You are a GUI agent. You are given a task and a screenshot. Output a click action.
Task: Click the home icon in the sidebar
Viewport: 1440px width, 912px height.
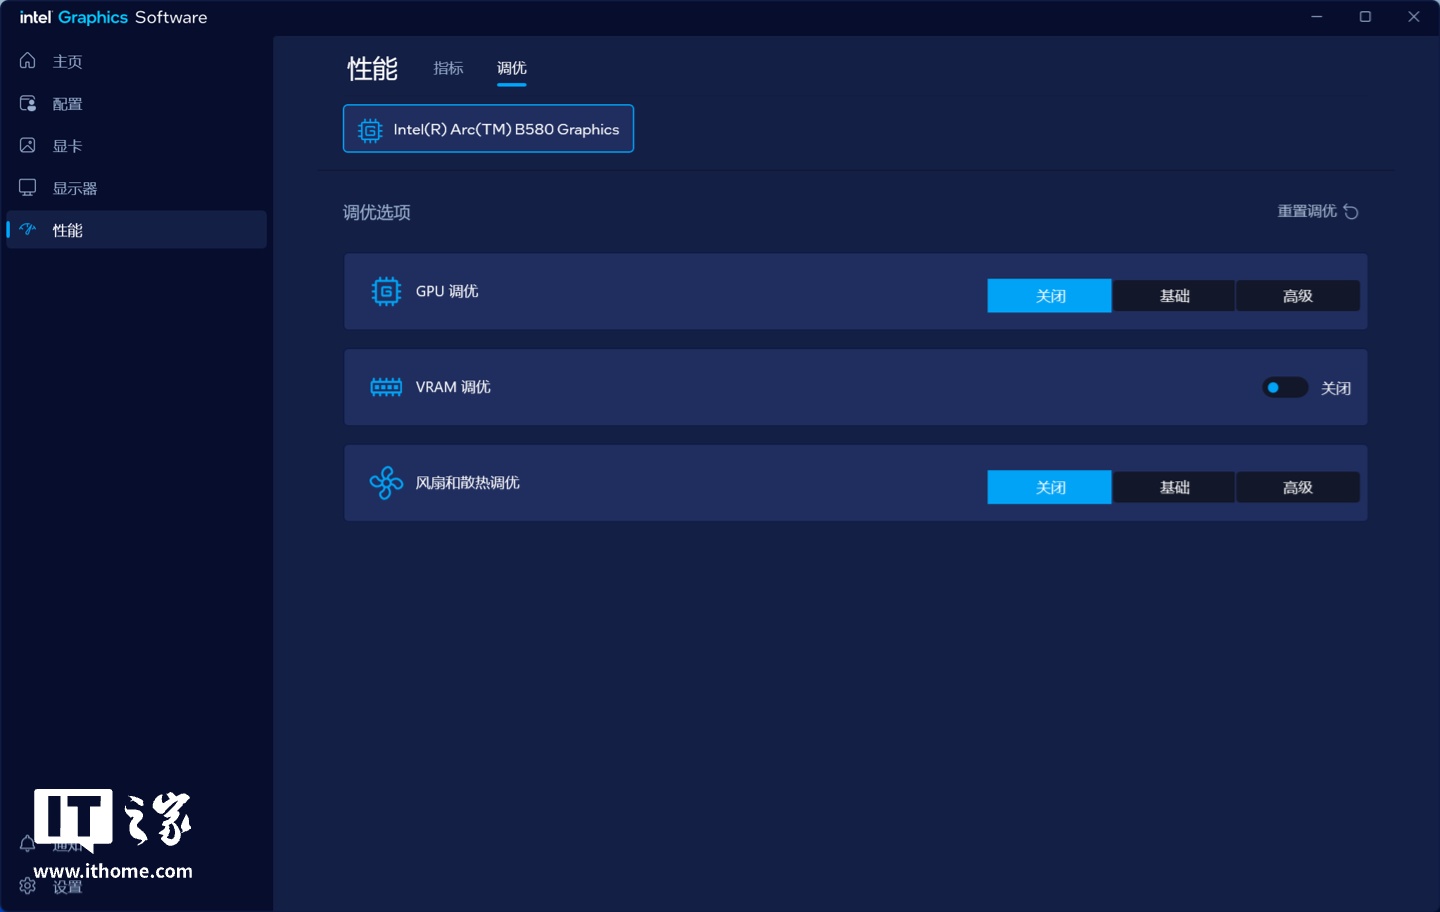28,61
